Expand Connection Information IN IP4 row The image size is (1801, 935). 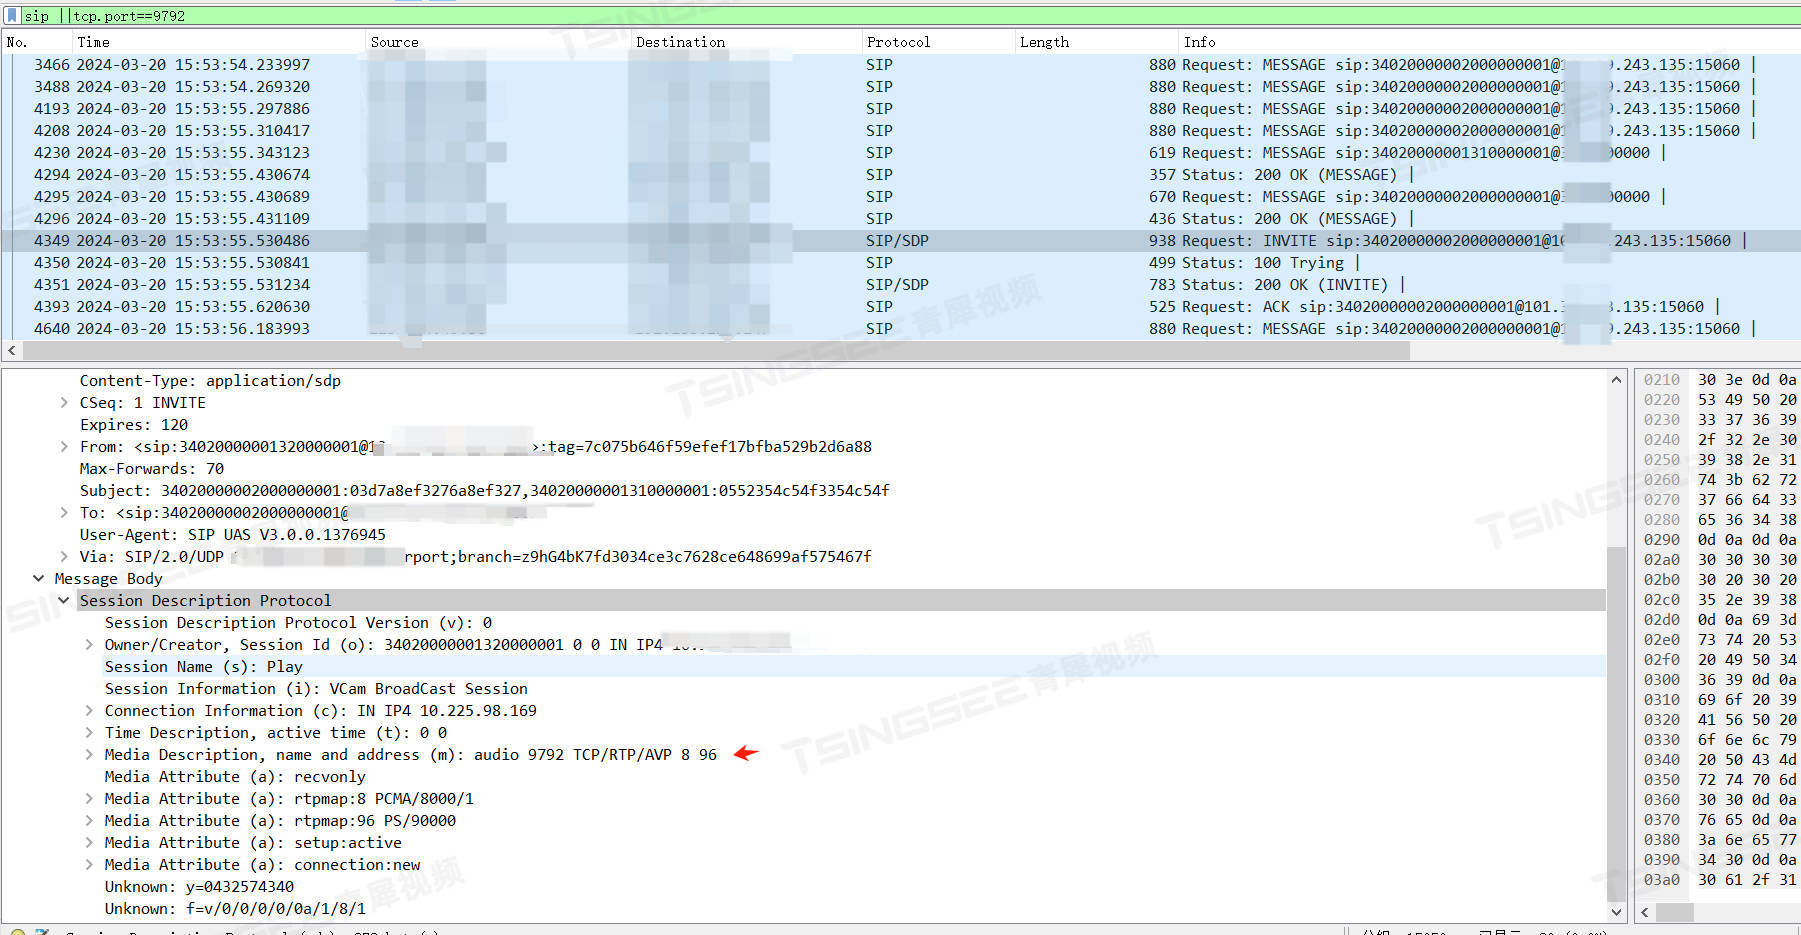point(89,711)
